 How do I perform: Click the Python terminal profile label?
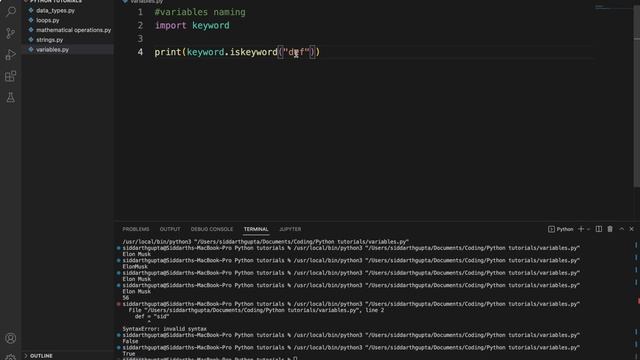(560, 229)
